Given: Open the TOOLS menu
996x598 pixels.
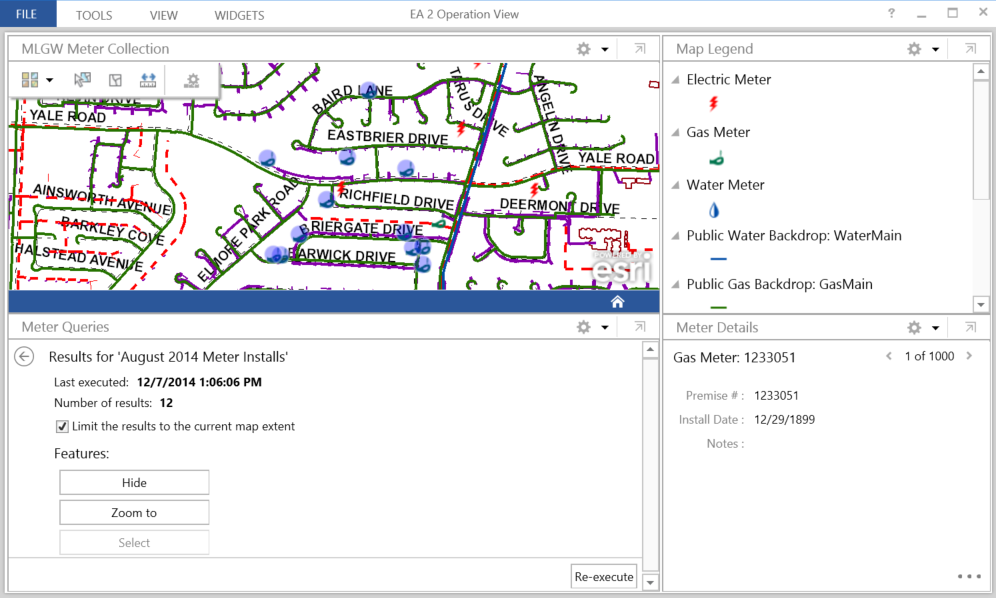Looking at the screenshot, I should pos(94,15).
